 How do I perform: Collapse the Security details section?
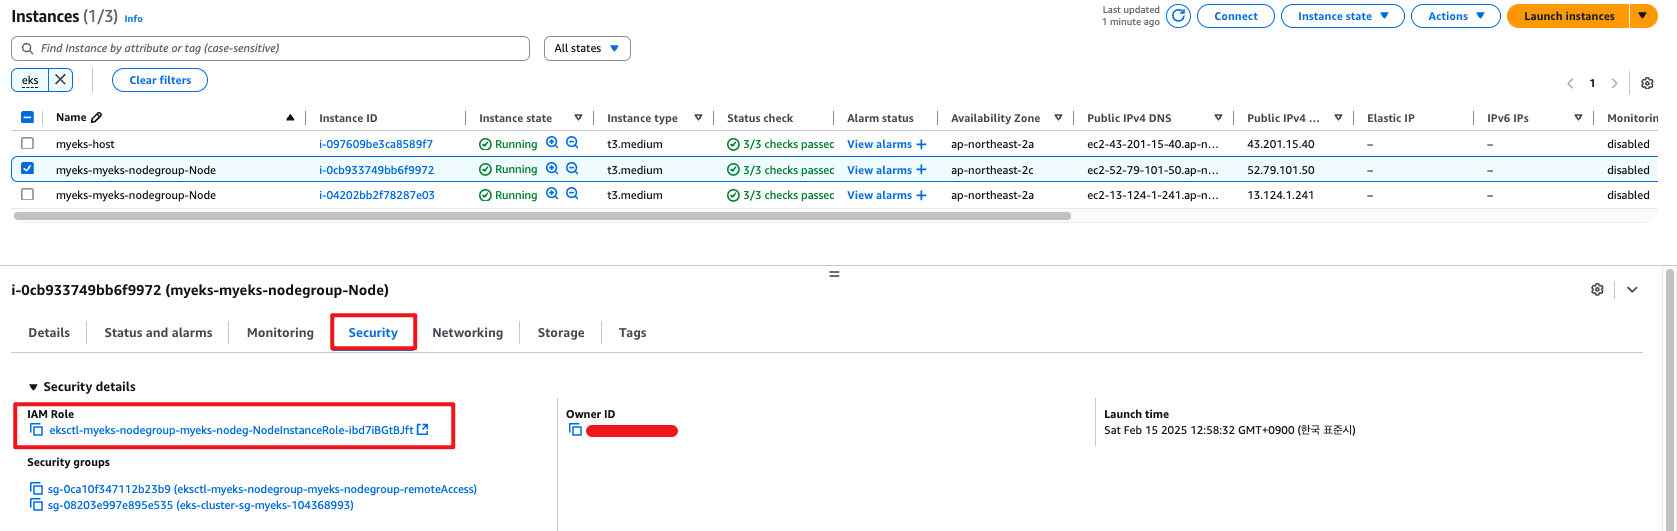tap(33, 387)
